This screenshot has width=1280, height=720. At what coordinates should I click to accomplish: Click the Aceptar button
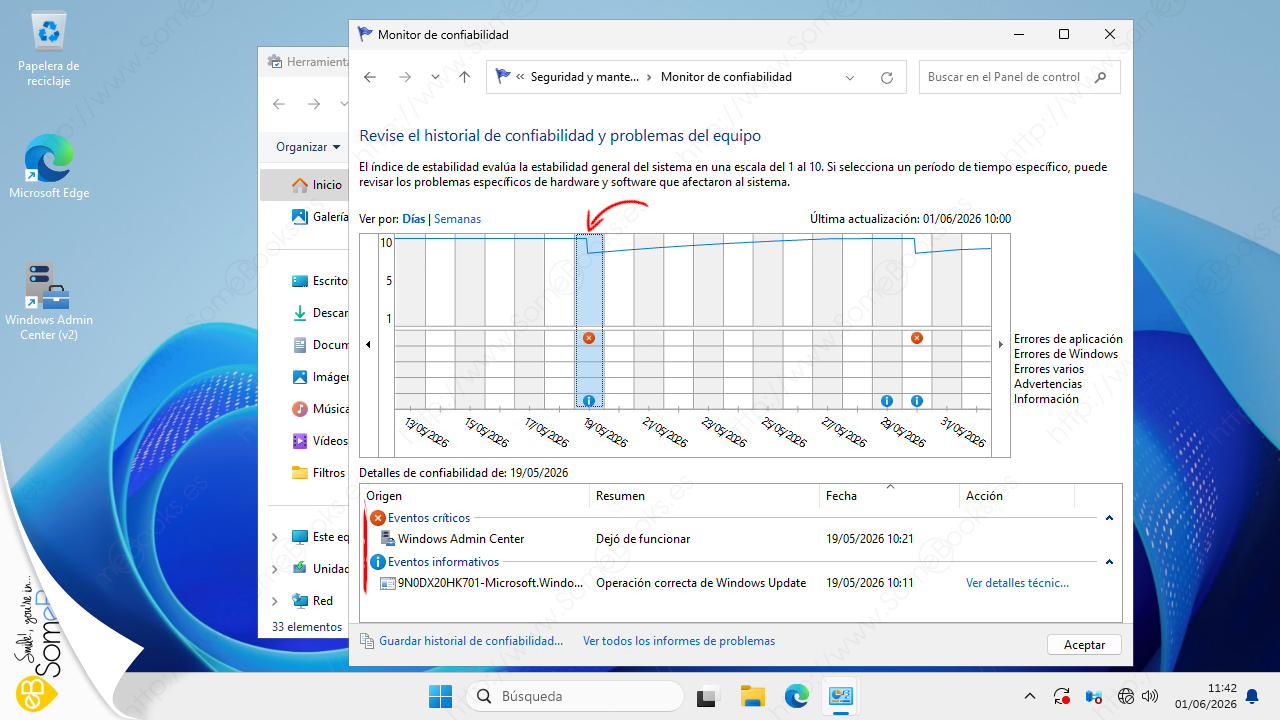[x=1084, y=645]
